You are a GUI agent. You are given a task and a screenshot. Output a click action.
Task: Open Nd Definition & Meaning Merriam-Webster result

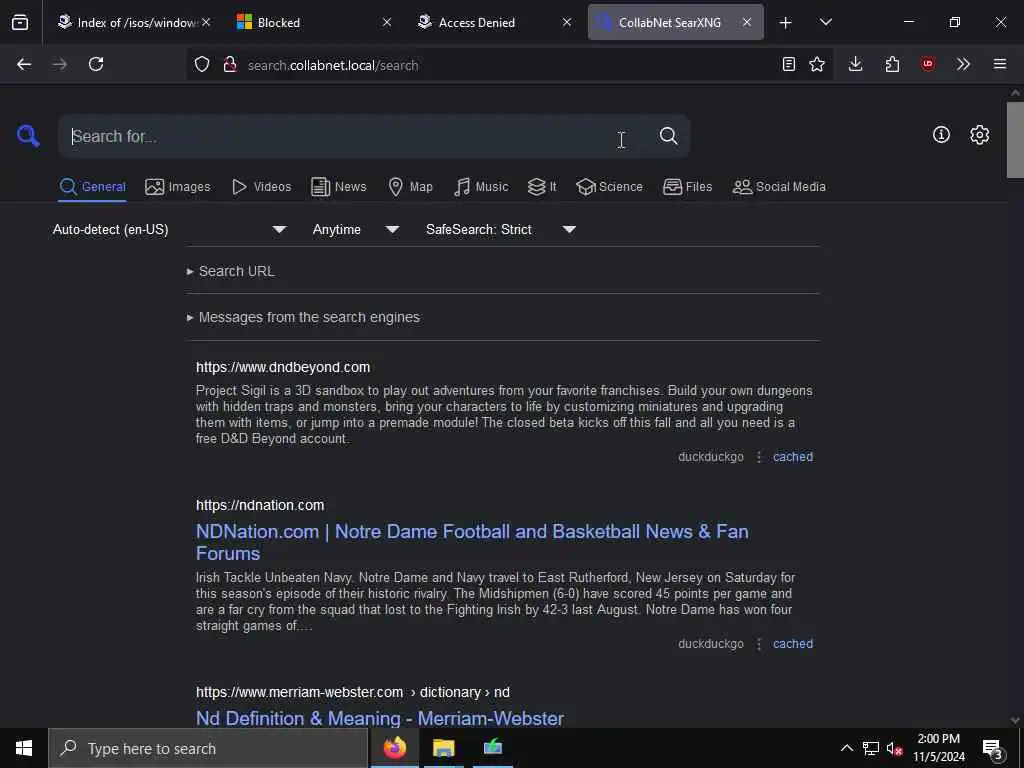[x=379, y=718]
